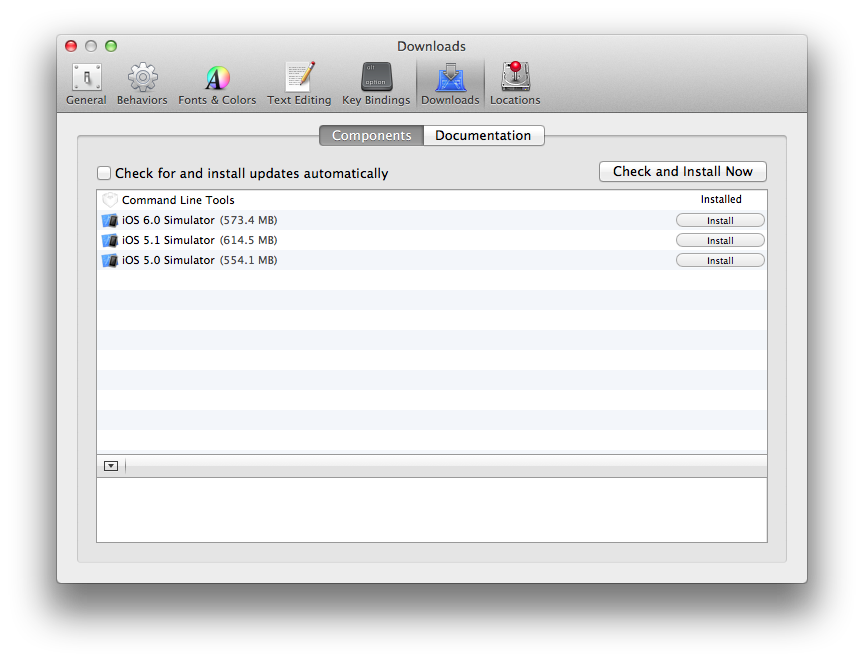Click the Installed status text
The height and width of the screenshot is (662, 864).
point(721,199)
